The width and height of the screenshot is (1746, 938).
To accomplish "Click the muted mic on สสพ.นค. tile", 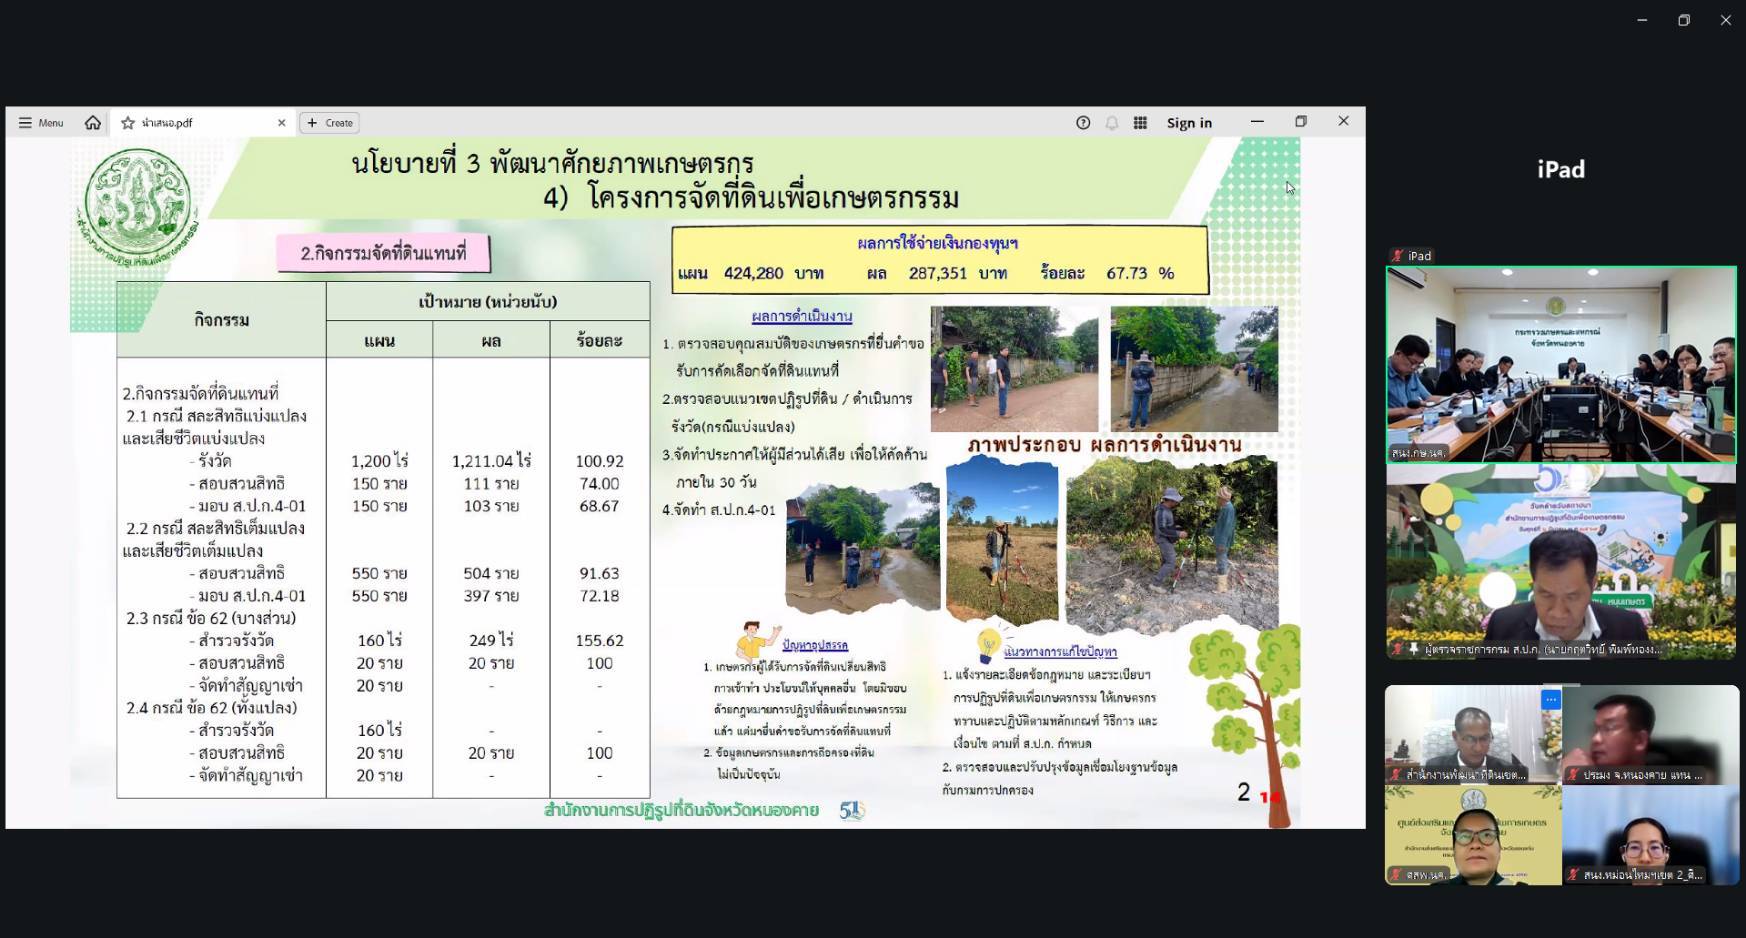I will coord(1396,875).
